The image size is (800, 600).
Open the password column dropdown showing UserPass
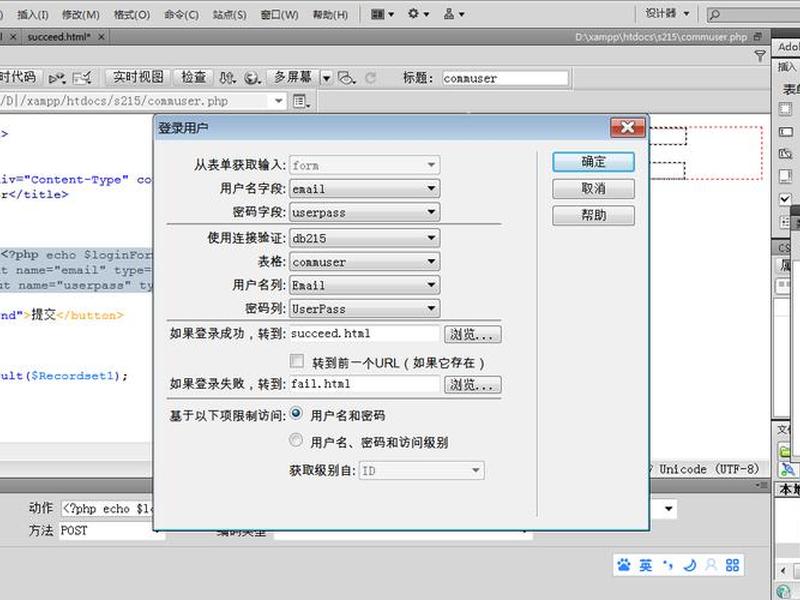(364, 308)
